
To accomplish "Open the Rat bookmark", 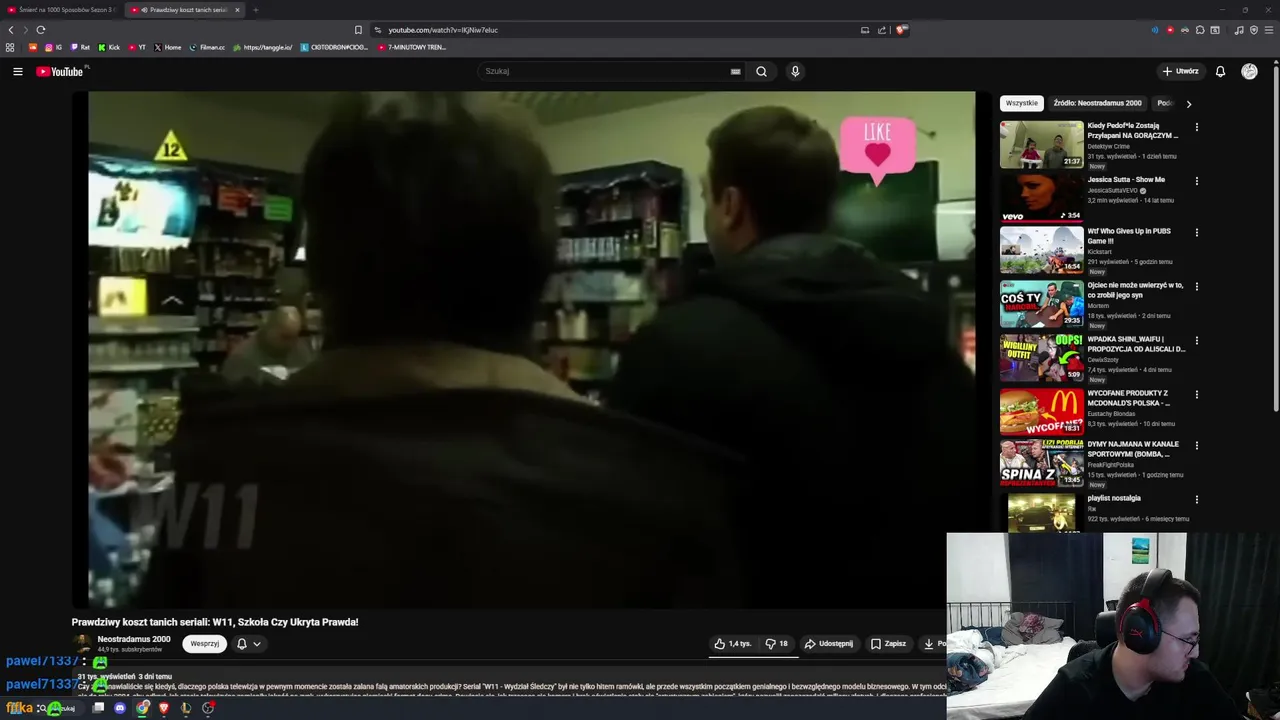I will coord(80,47).
